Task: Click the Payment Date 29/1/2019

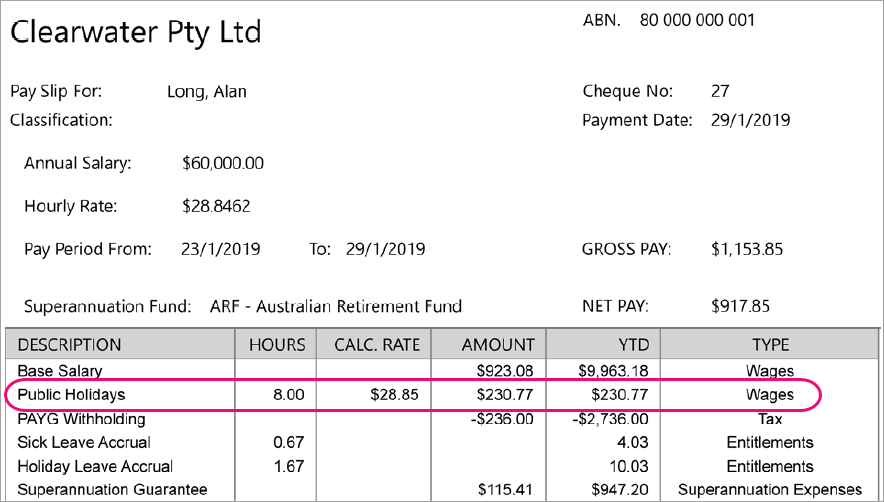Action: pos(750,120)
